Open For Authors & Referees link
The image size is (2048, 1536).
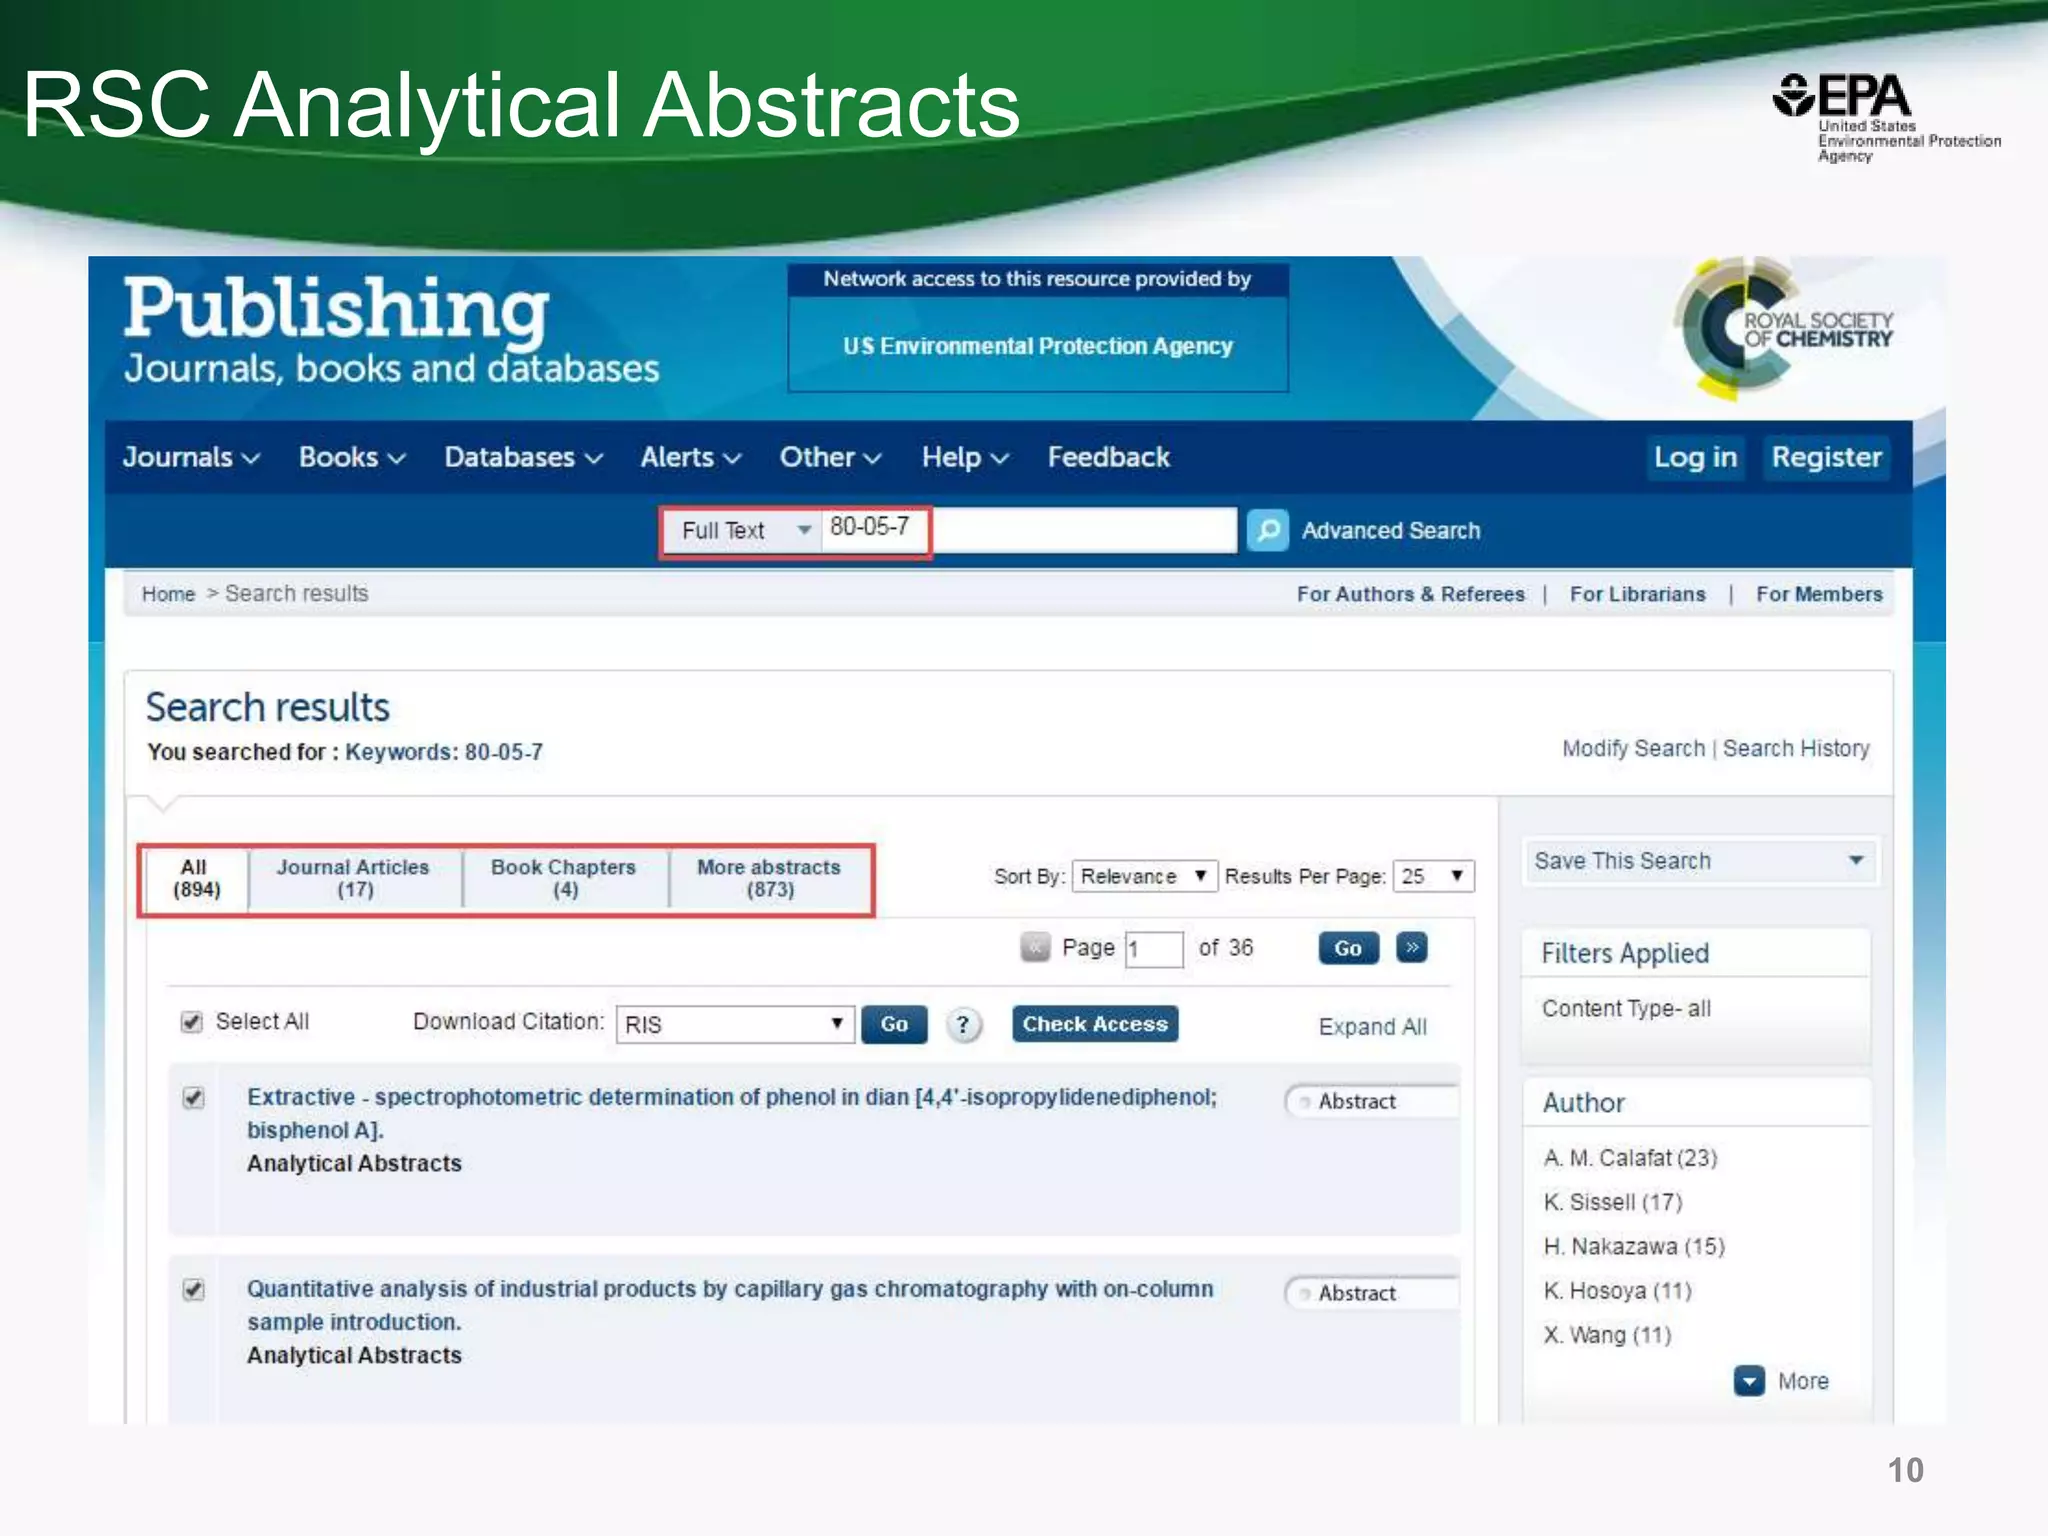point(1411,594)
